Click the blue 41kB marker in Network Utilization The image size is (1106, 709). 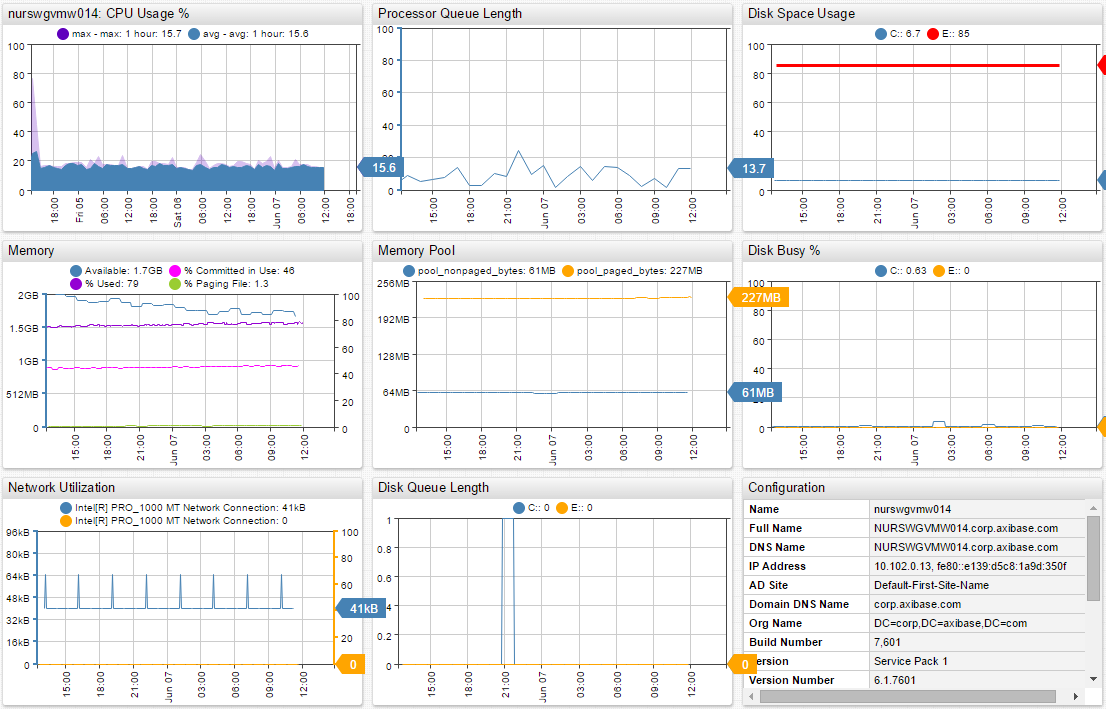click(361, 608)
